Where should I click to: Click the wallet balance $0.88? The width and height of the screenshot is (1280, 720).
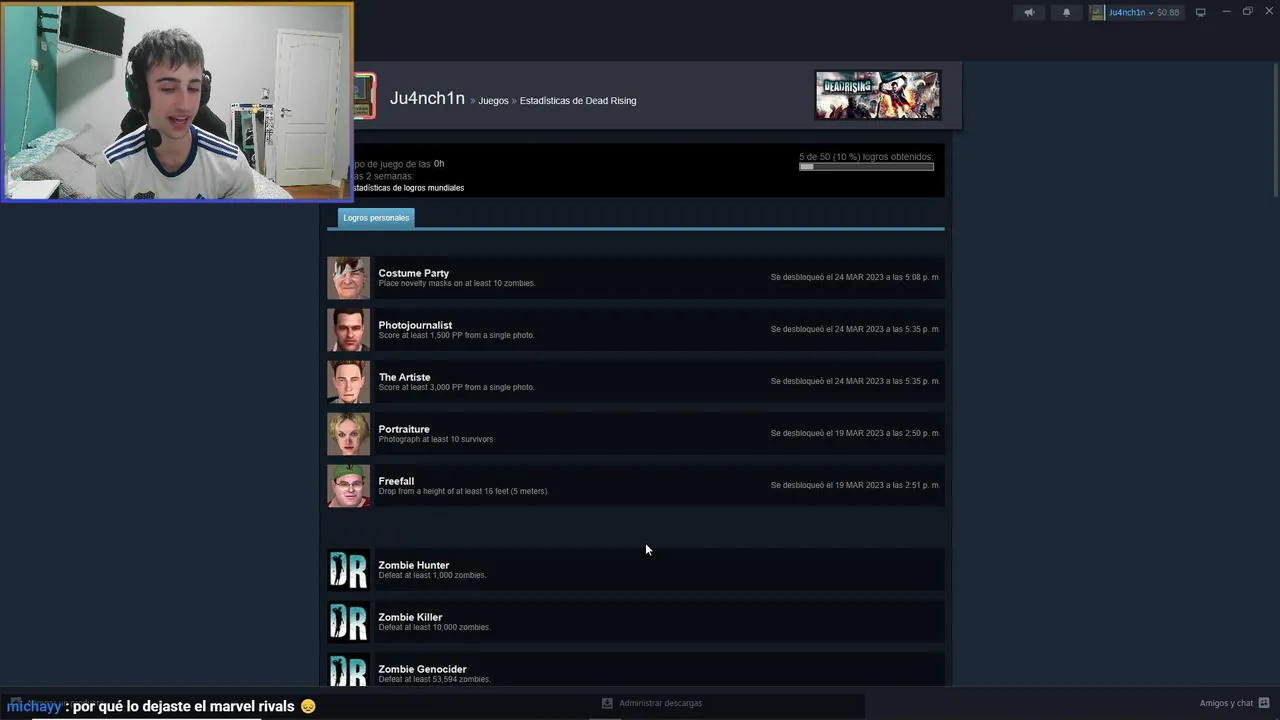tap(1168, 13)
